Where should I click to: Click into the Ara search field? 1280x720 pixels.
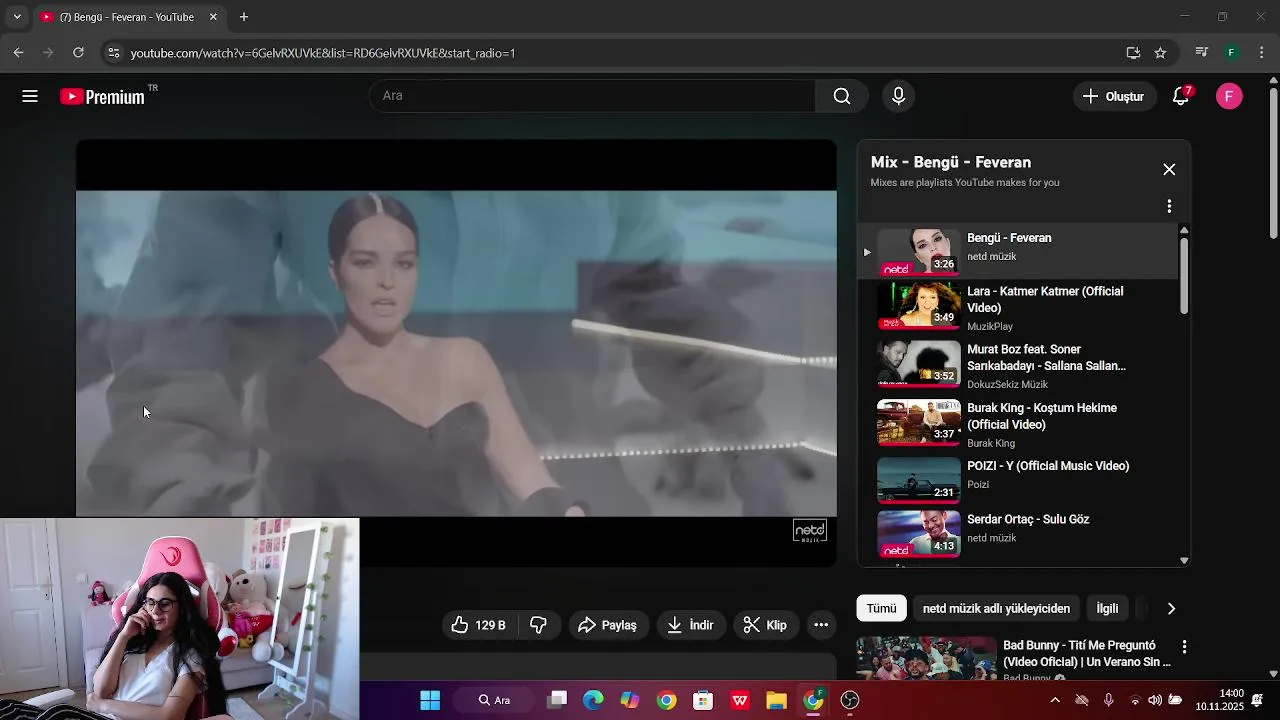592,96
